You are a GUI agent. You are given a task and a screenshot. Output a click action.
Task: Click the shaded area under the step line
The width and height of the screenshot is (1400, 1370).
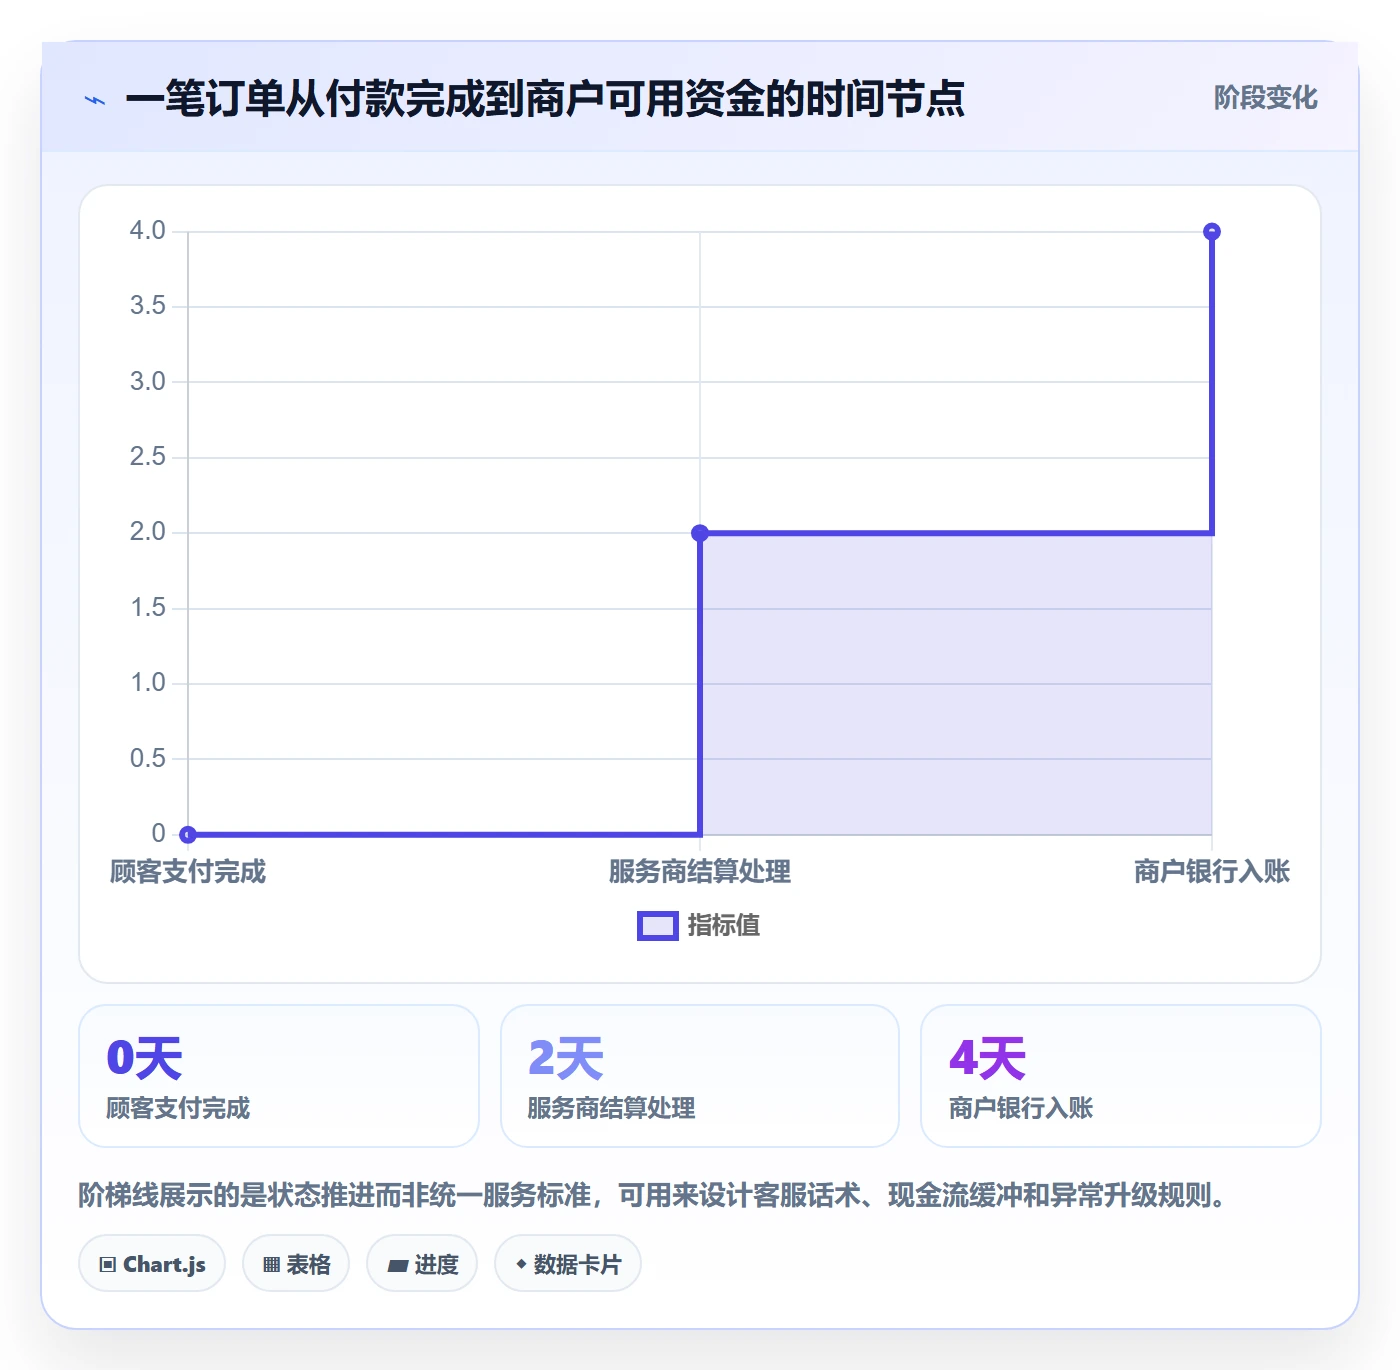(956, 684)
